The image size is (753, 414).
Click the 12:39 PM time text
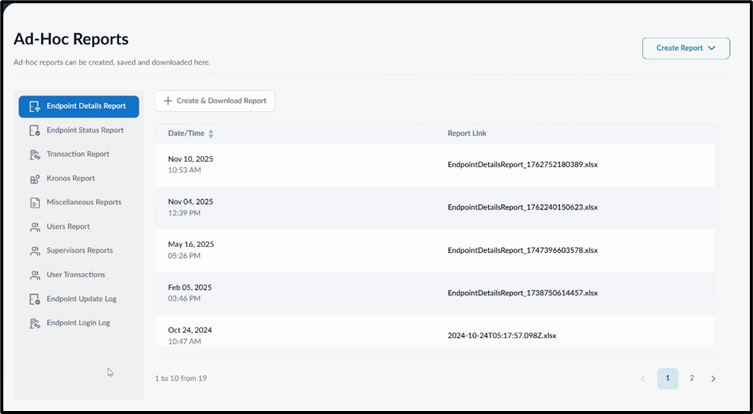184,213
